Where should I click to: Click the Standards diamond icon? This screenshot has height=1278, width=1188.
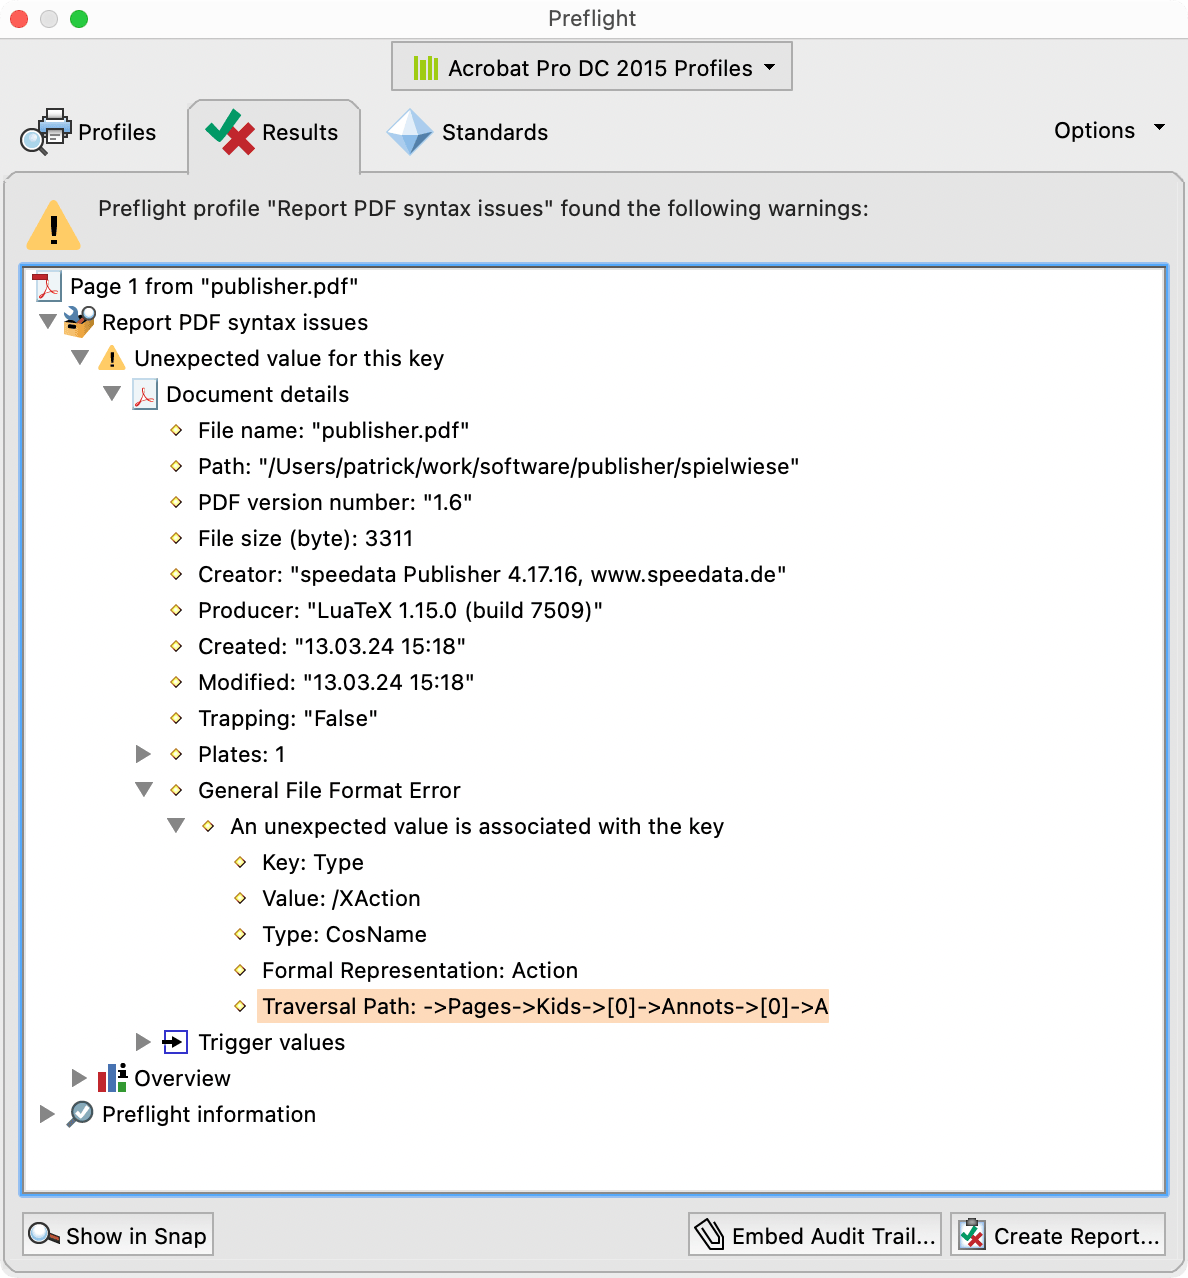tap(410, 132)
